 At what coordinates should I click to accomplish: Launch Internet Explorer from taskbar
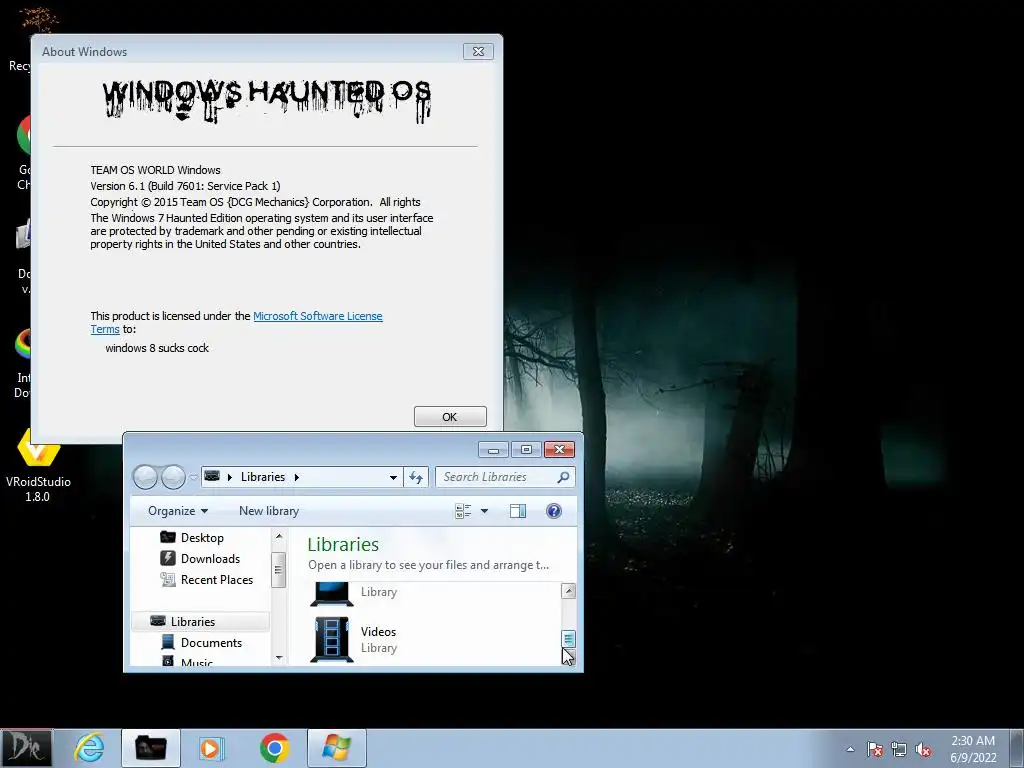(89, 748)
